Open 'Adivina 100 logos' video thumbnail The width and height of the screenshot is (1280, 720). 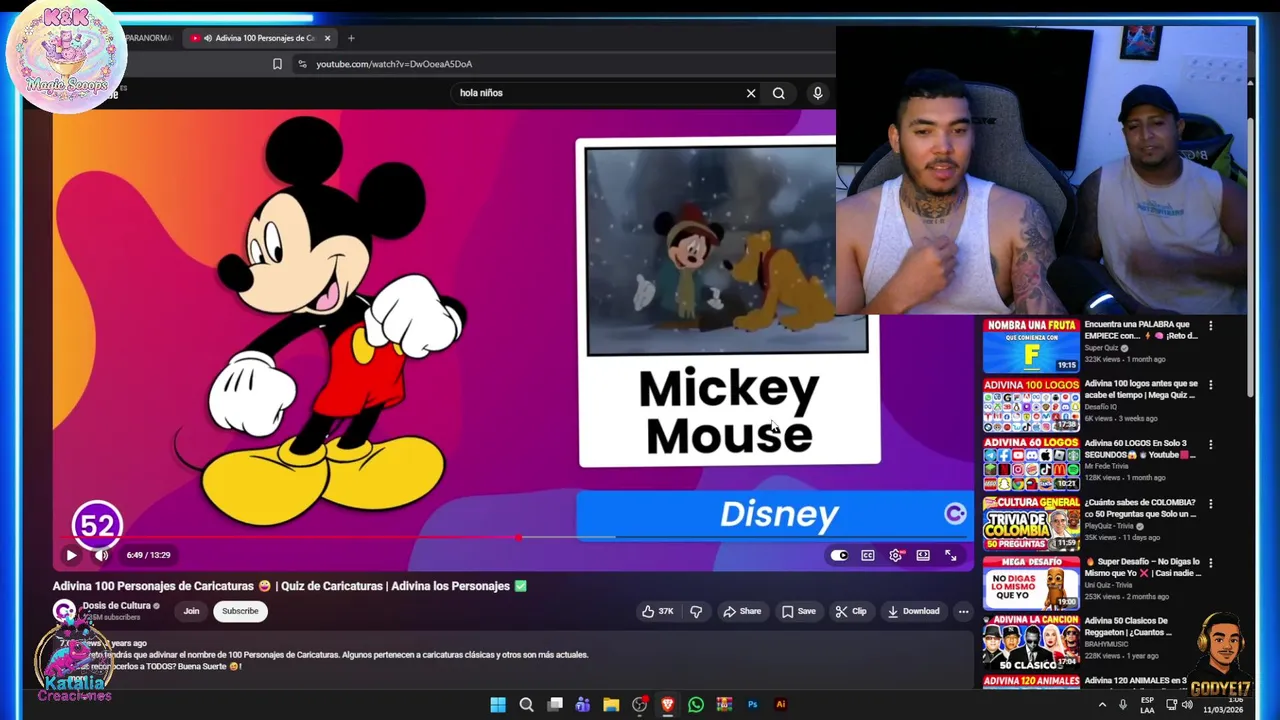1031,405
